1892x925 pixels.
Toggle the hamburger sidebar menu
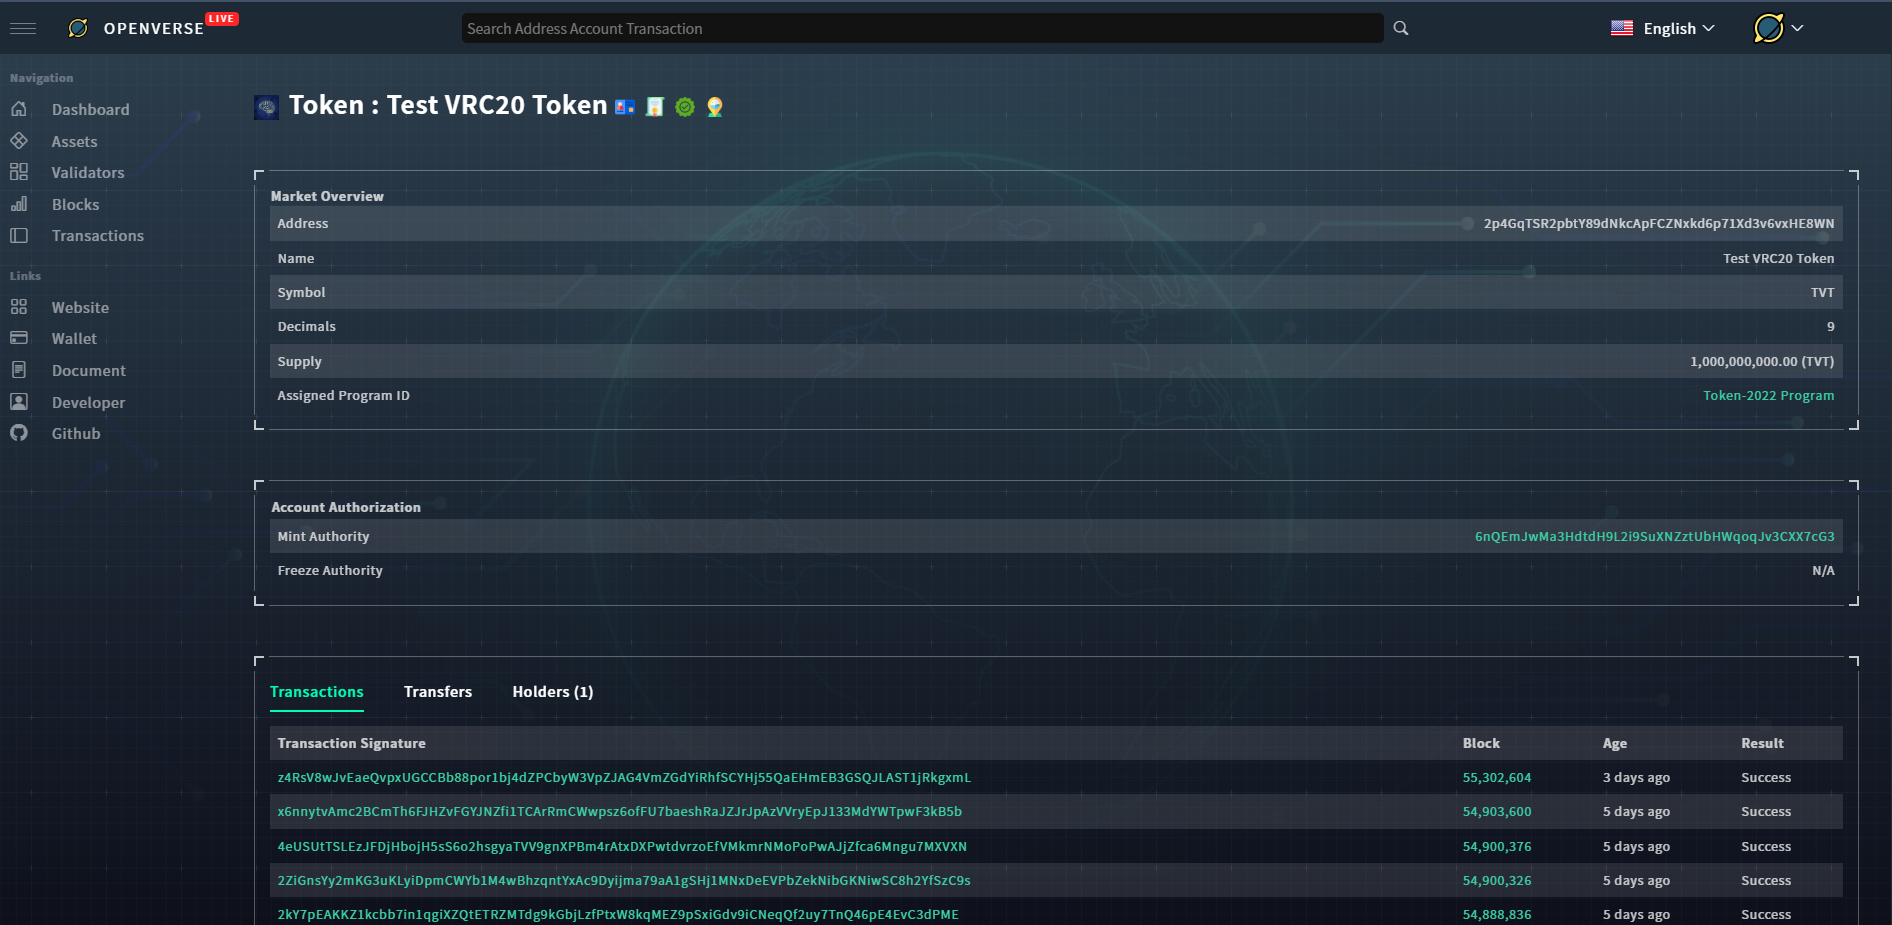point(23,28)
